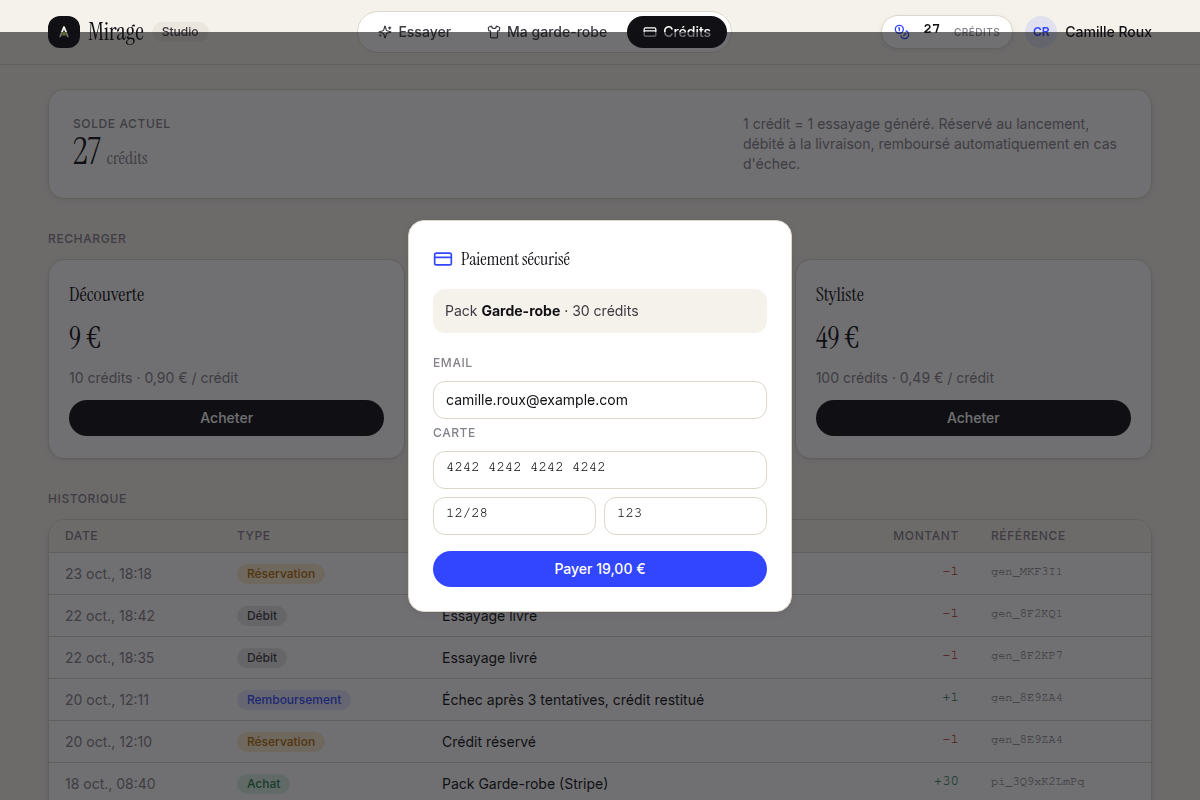The image size is (1200, 800).
Task: Click the +30 amount
Action: pos(946,781)
